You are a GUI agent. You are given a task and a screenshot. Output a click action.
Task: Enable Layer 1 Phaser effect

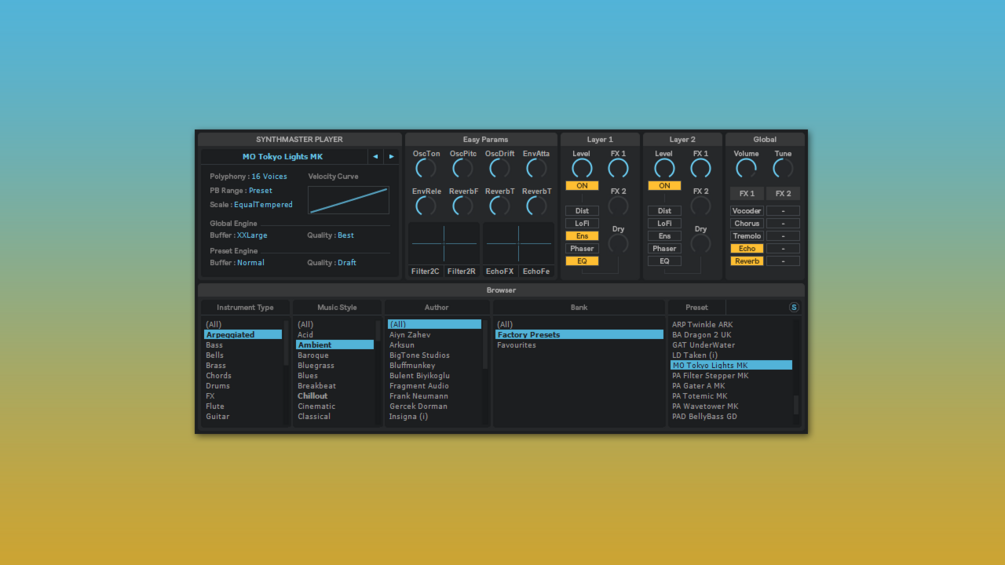[582, 249]
